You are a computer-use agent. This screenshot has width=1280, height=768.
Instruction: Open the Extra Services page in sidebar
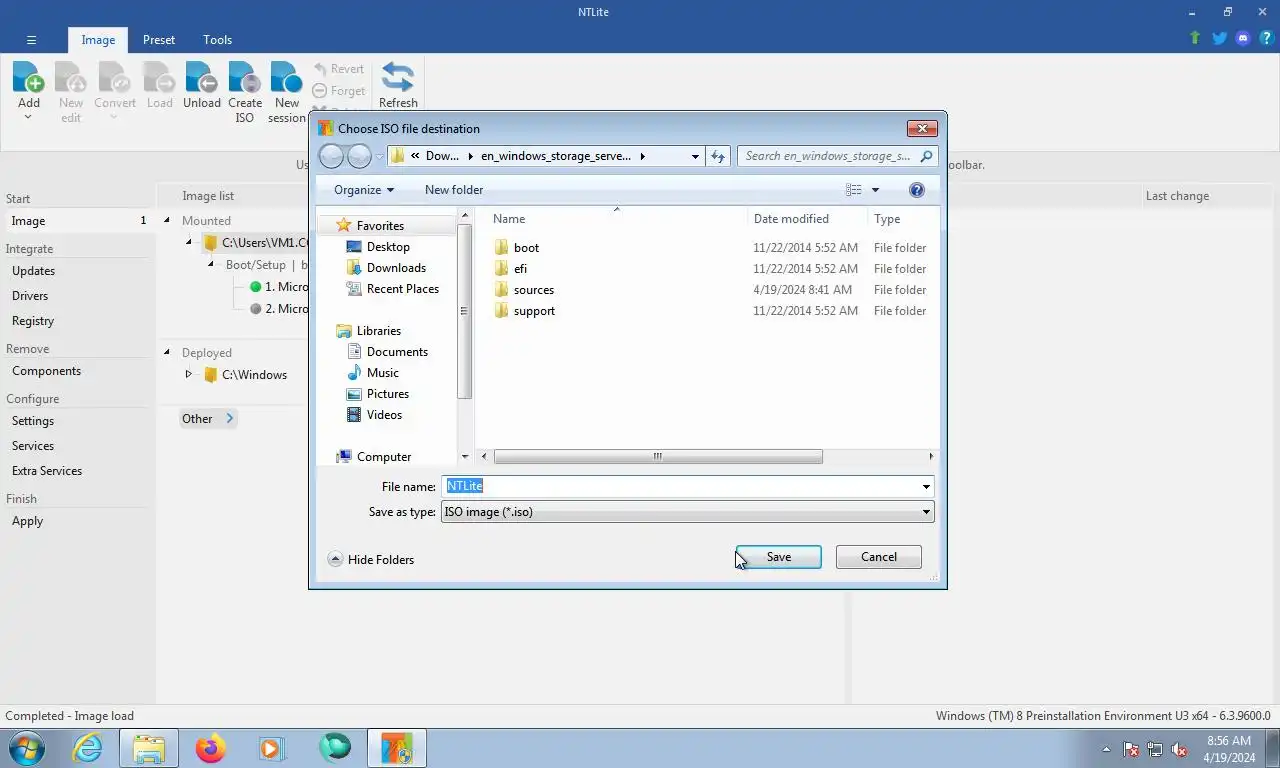47,471
